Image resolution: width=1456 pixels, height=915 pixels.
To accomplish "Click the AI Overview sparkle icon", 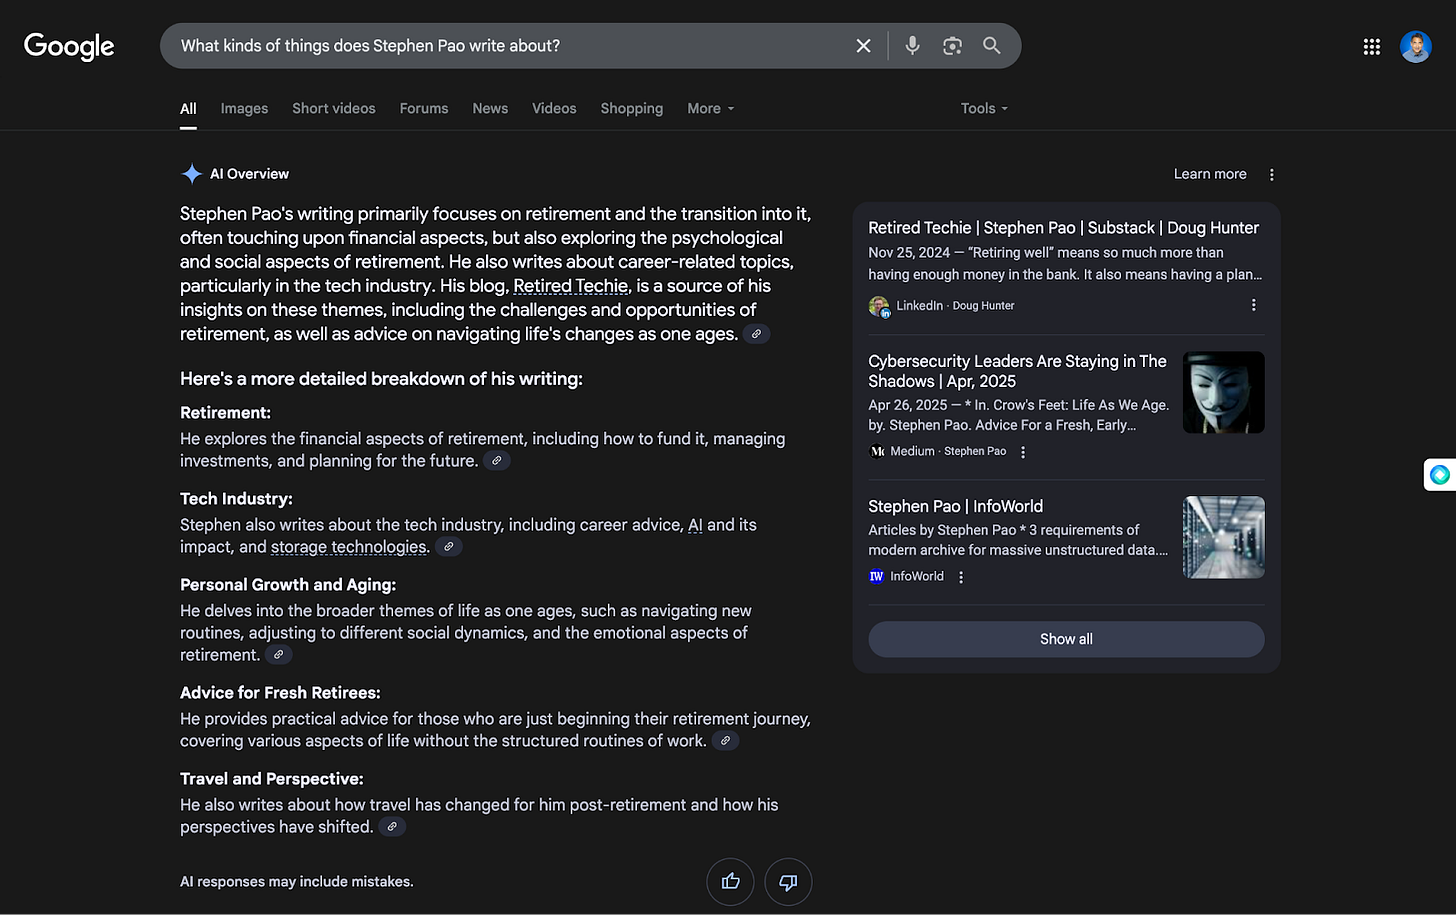I will tap(191, 174).
